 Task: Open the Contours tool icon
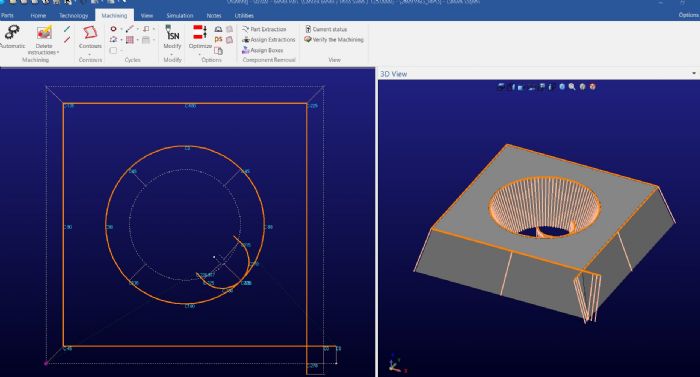click(x=90, y=33)
